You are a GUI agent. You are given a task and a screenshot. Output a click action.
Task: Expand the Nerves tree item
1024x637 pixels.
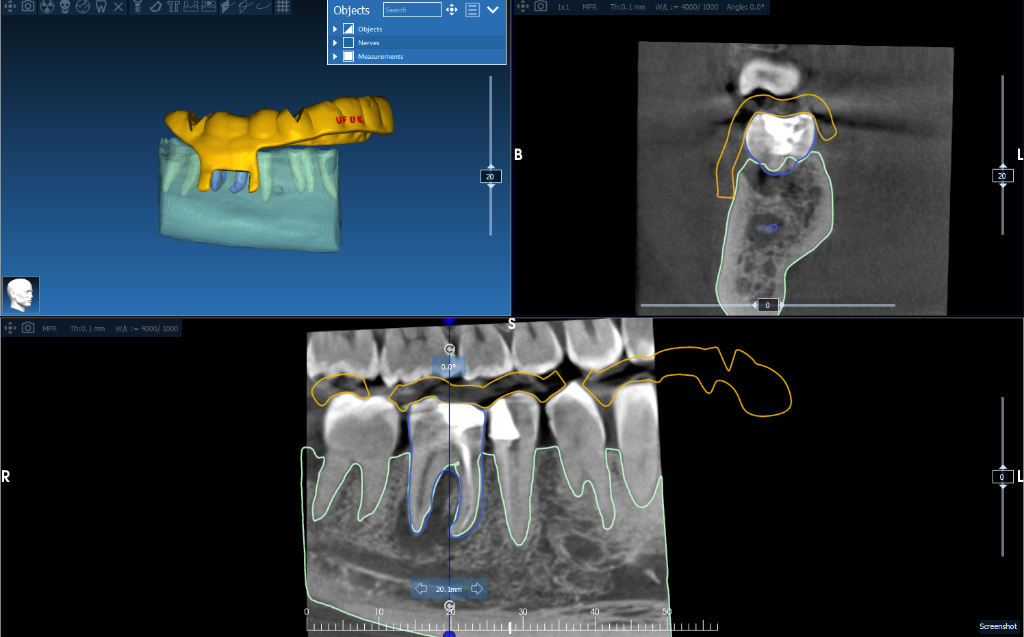pos(335,42)
